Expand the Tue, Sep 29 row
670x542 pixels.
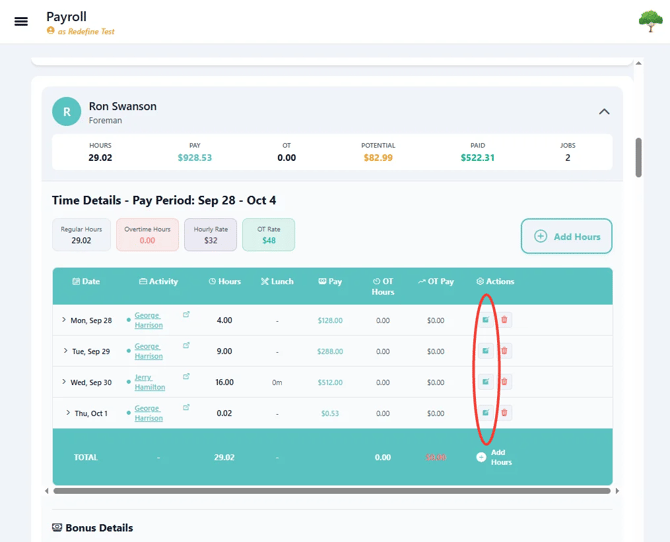coord(65,351)
